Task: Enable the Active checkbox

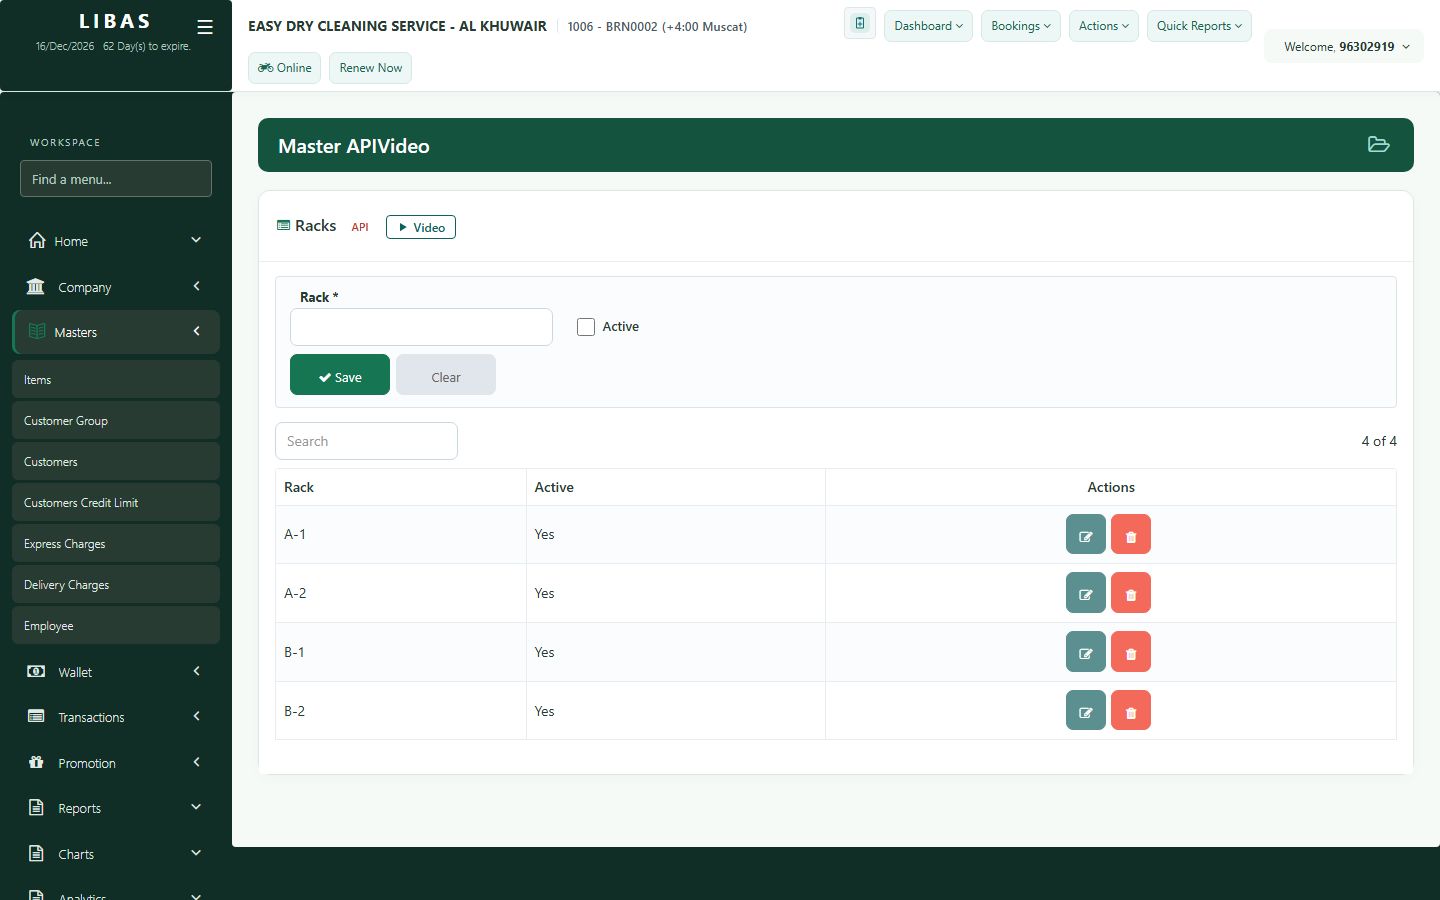Action: 586,327
